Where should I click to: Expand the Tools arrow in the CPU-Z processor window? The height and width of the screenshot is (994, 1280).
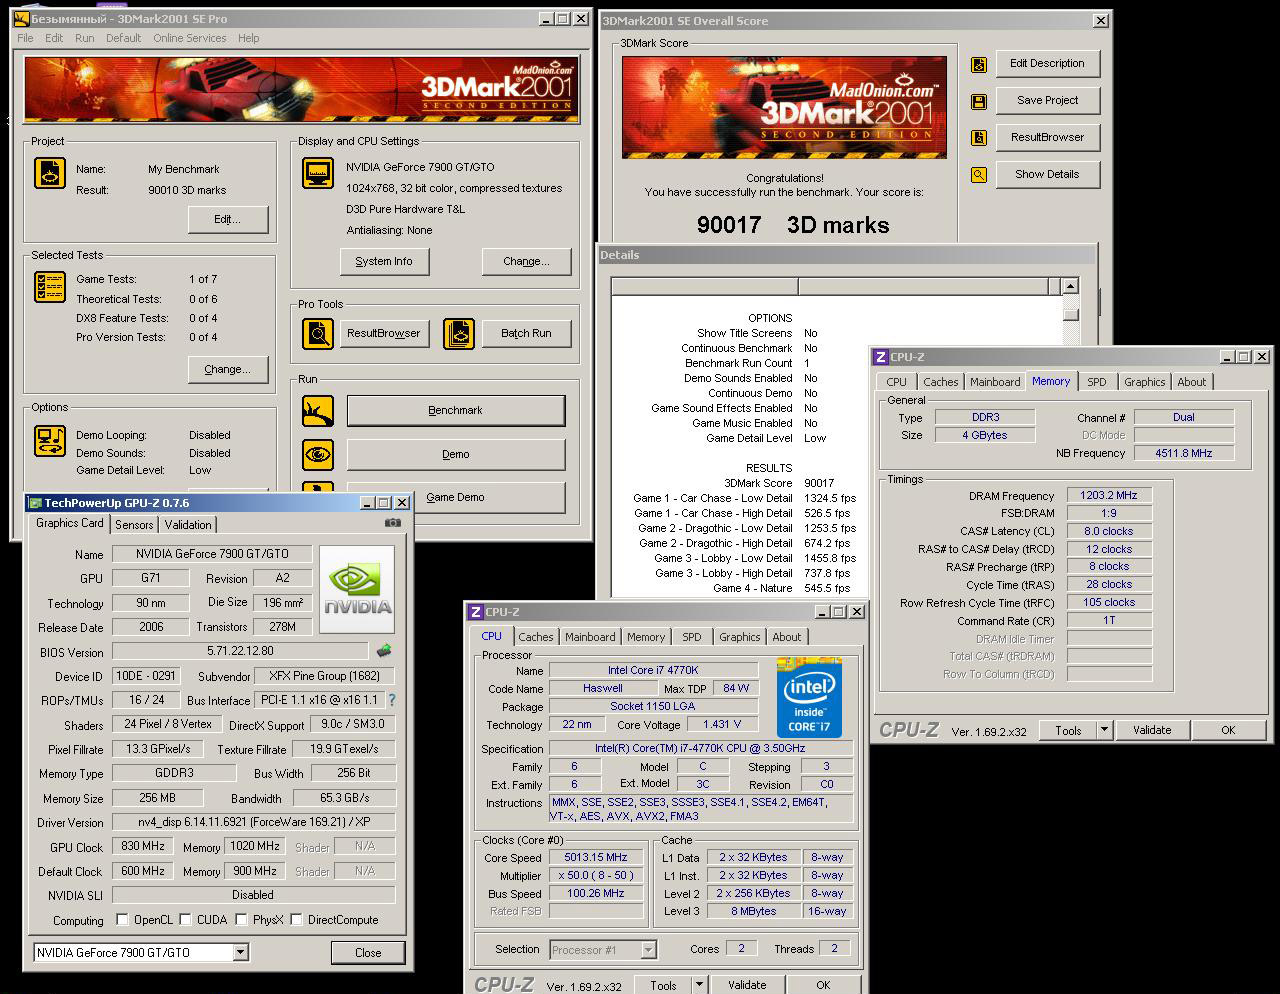[699, 985]
